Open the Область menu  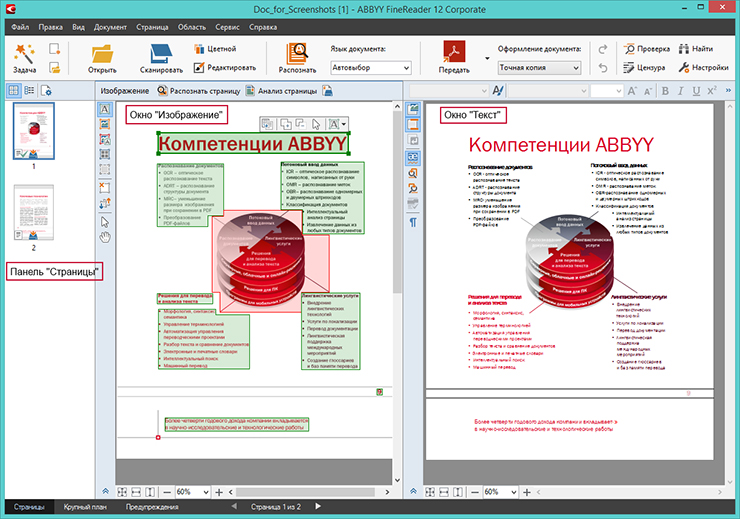192,27
